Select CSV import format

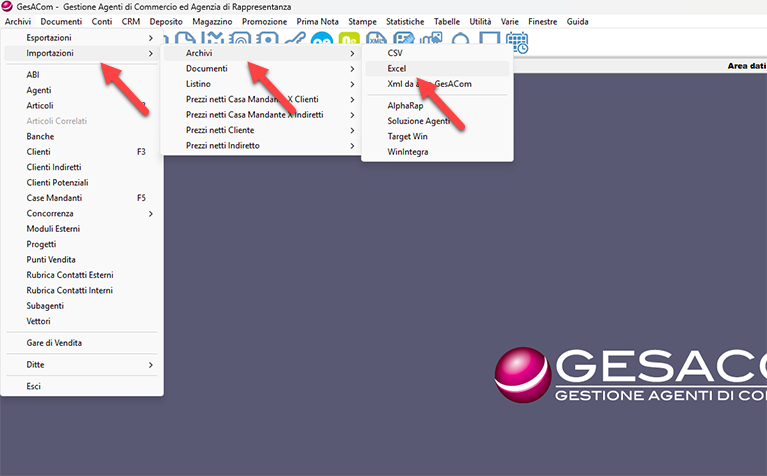[395, 53]
